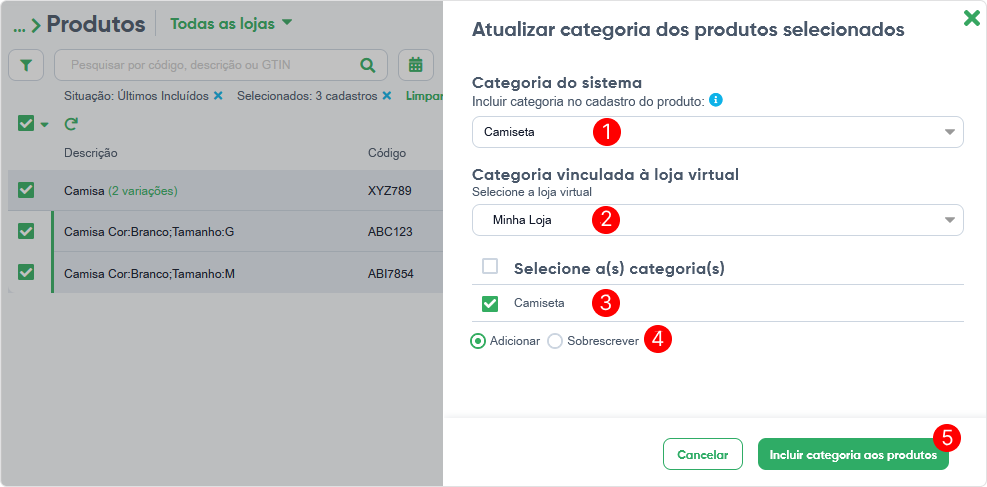Click the filter funnel icon
Screen dimensions: 987x487
26,65
